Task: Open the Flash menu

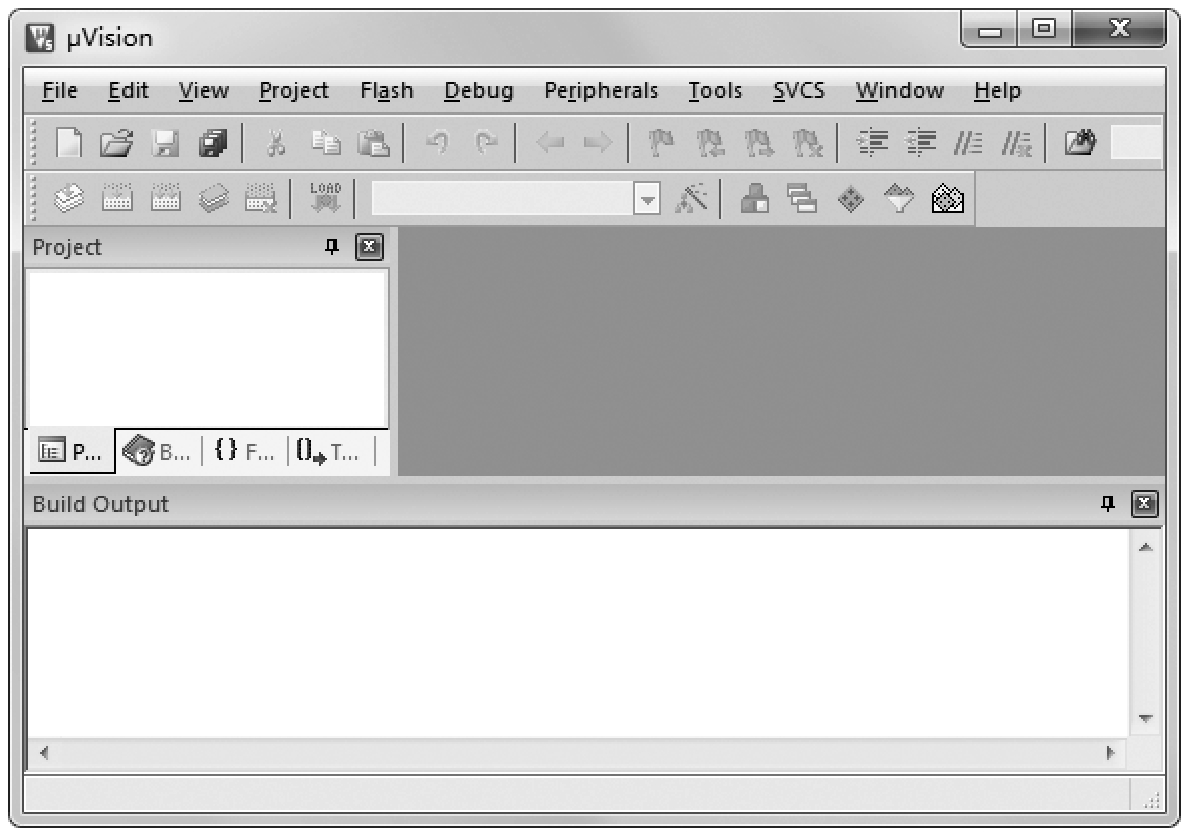Action: [386, 91]
